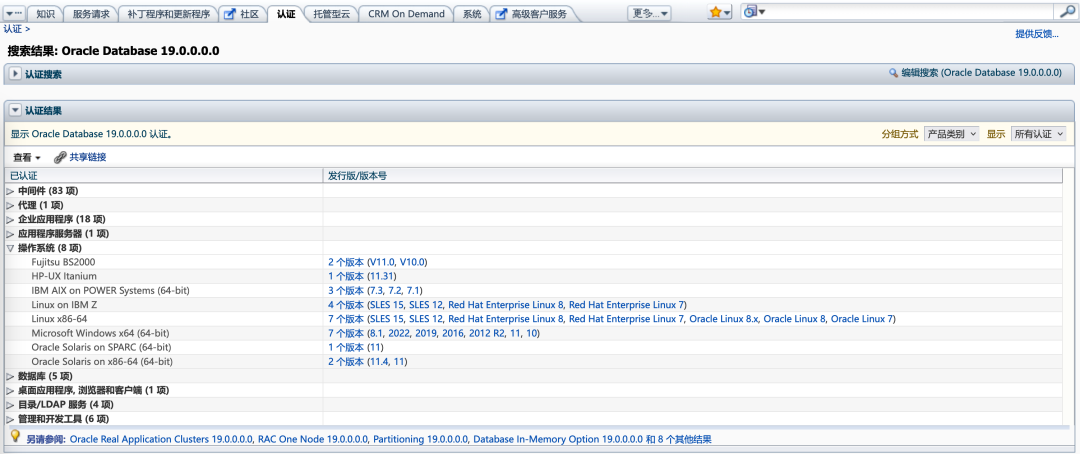Click the light bulb see-also icon
This screenshot has width=1080, height=454.
pyautogui.click(x=16, y=437)
